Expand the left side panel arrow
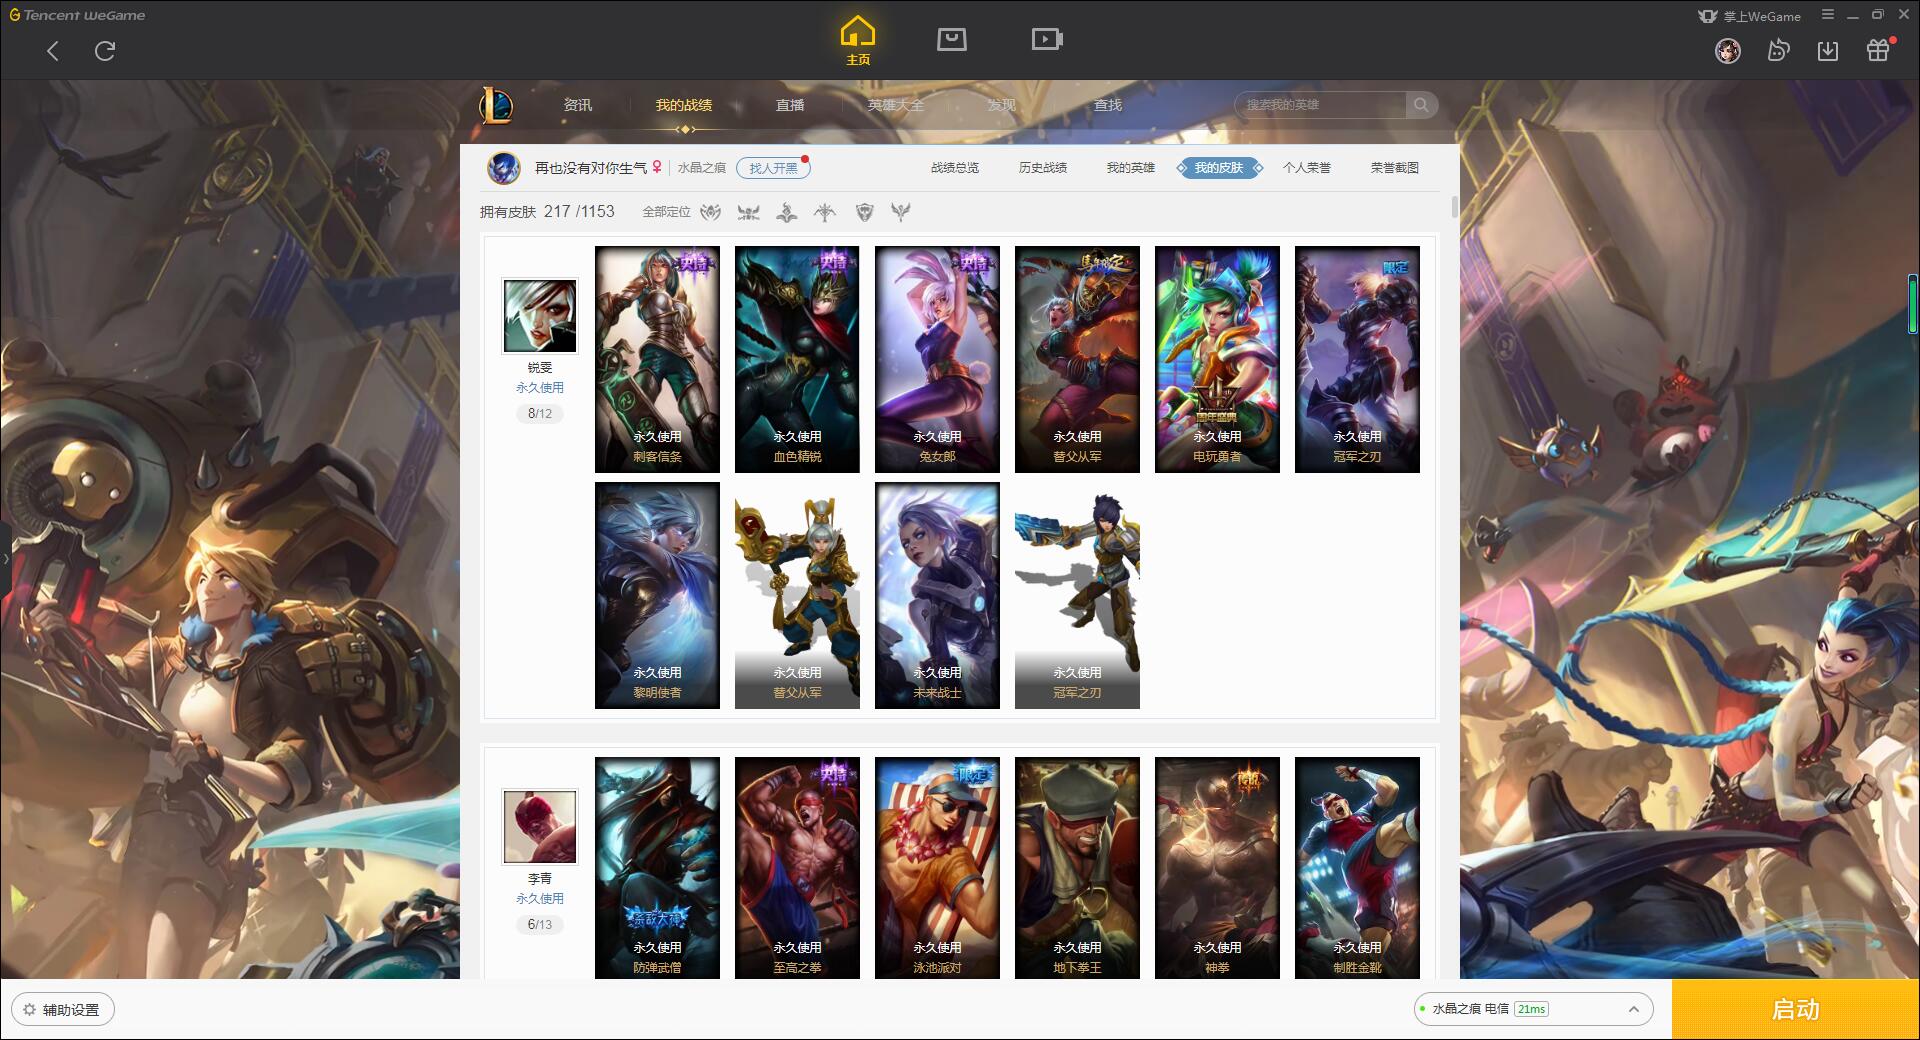The height and width of the screenshot is (1040, 1920). click(5, 558)
